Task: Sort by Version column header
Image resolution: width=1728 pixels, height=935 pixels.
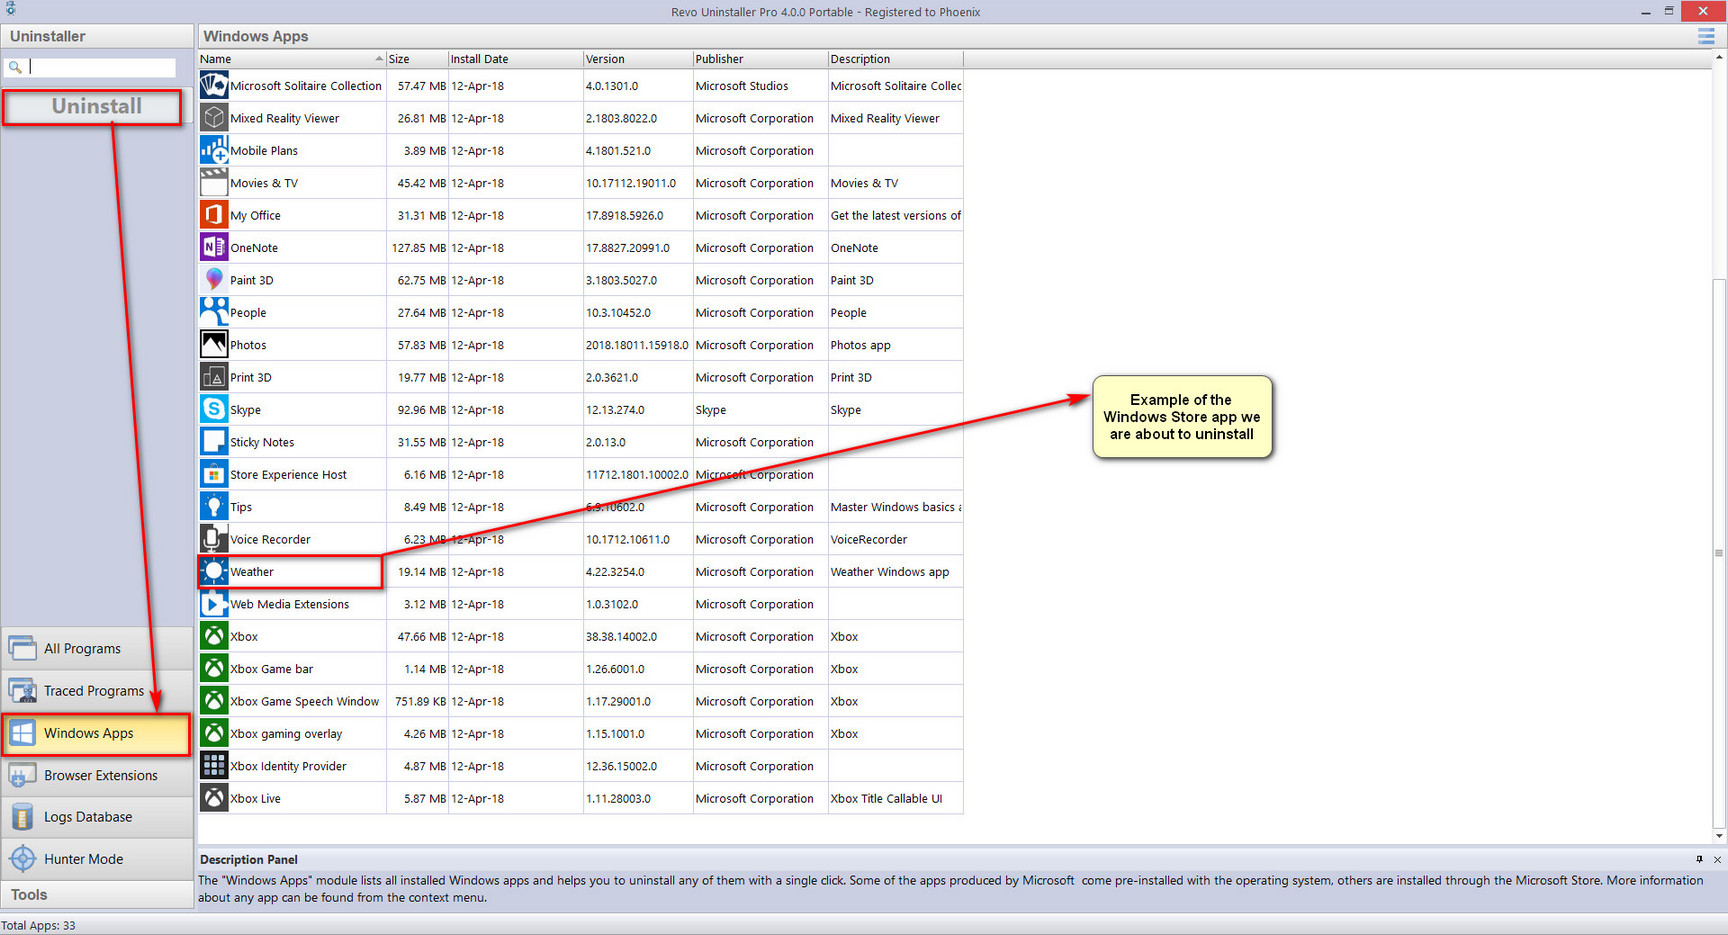Action: click(x=638, y=59)
